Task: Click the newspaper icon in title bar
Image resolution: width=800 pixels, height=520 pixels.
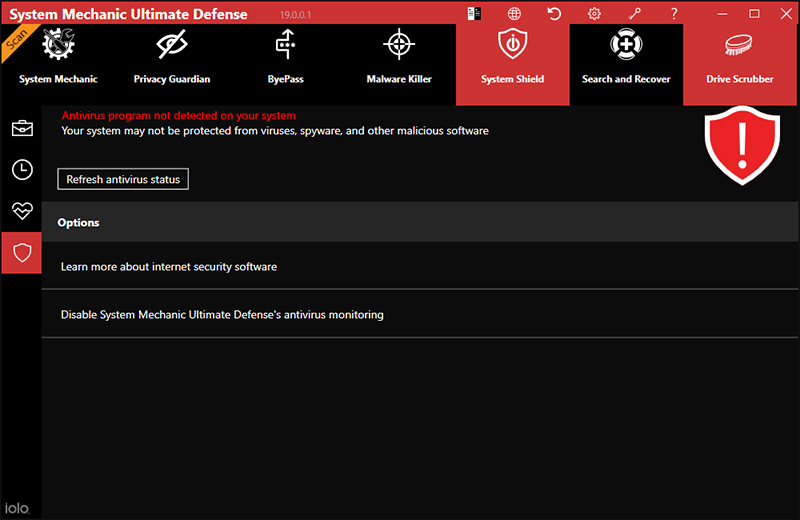Action: point(474,14)
